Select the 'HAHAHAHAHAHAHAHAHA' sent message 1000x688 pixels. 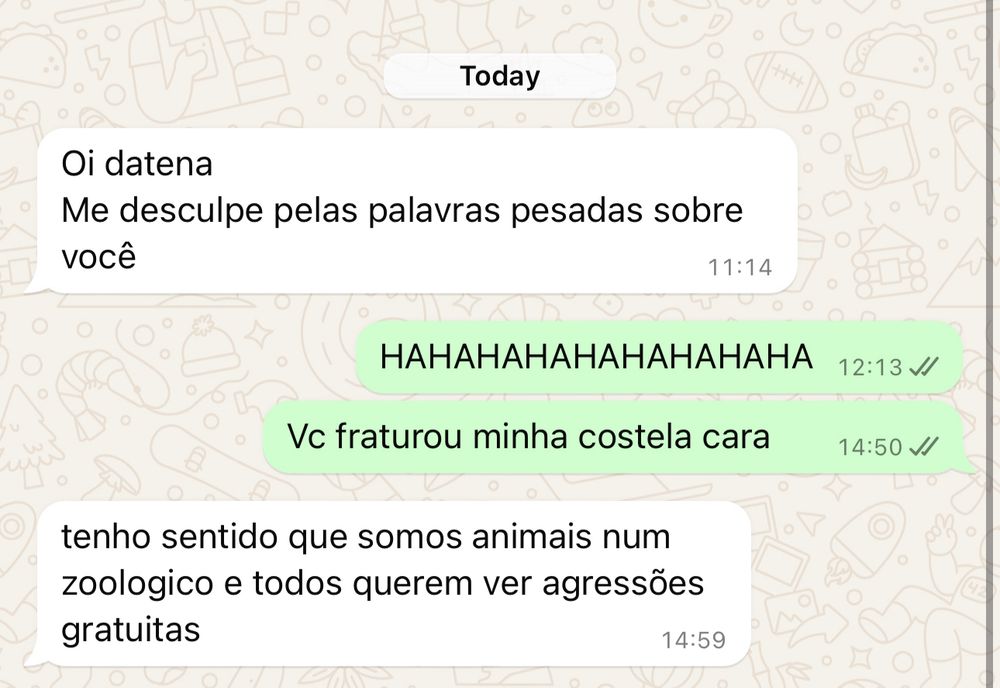point(659,357)
